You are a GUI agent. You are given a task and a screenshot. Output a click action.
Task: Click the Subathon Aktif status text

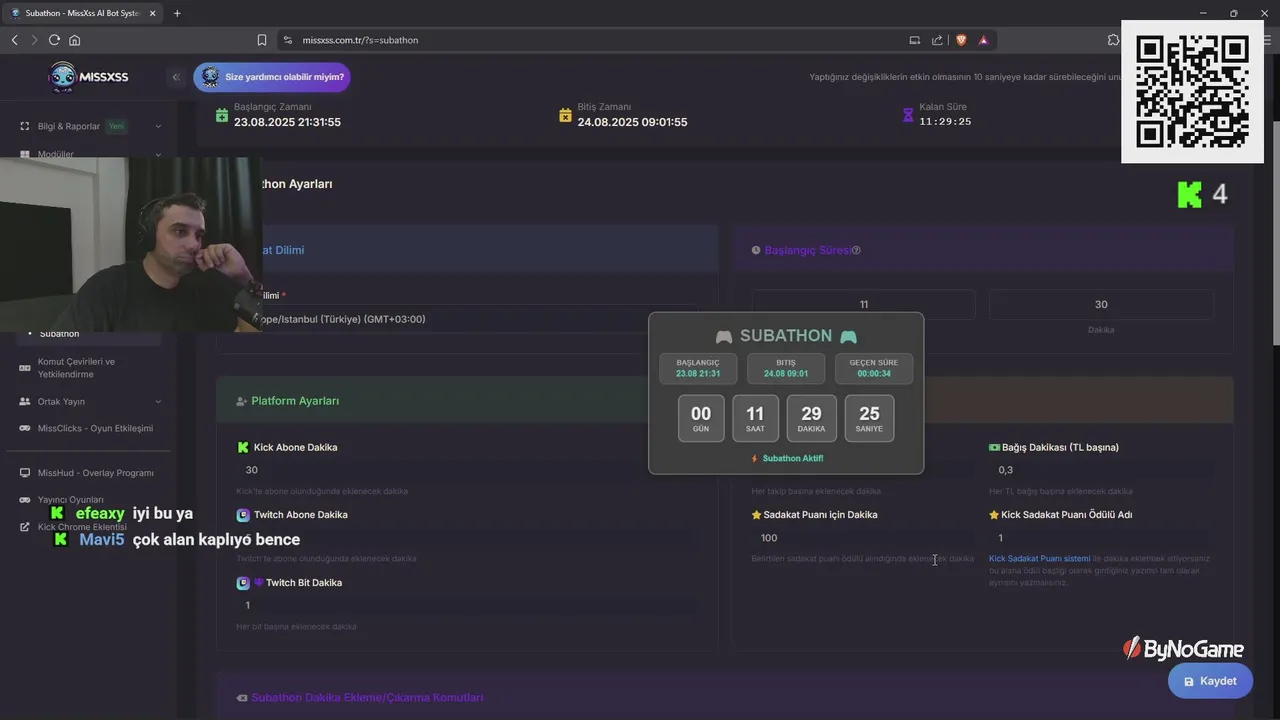tap(787, 458)
